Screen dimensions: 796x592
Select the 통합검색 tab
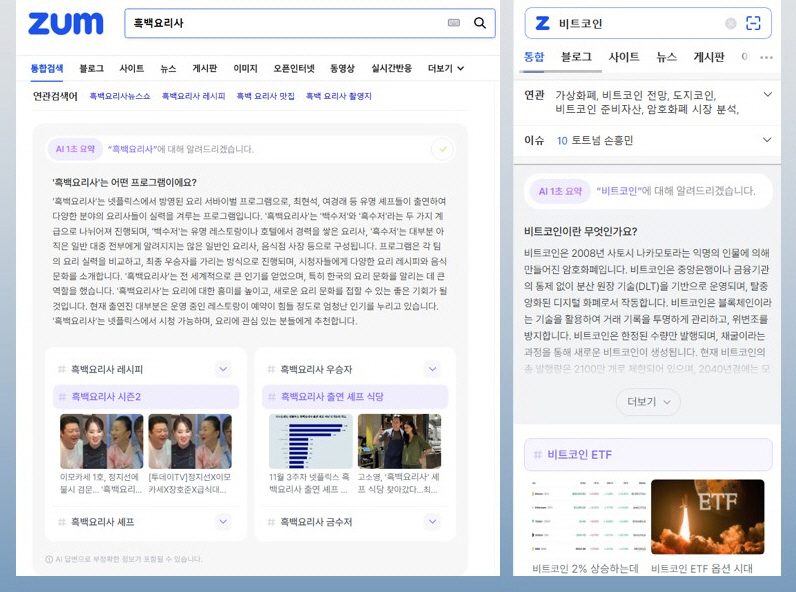[47, 69]
